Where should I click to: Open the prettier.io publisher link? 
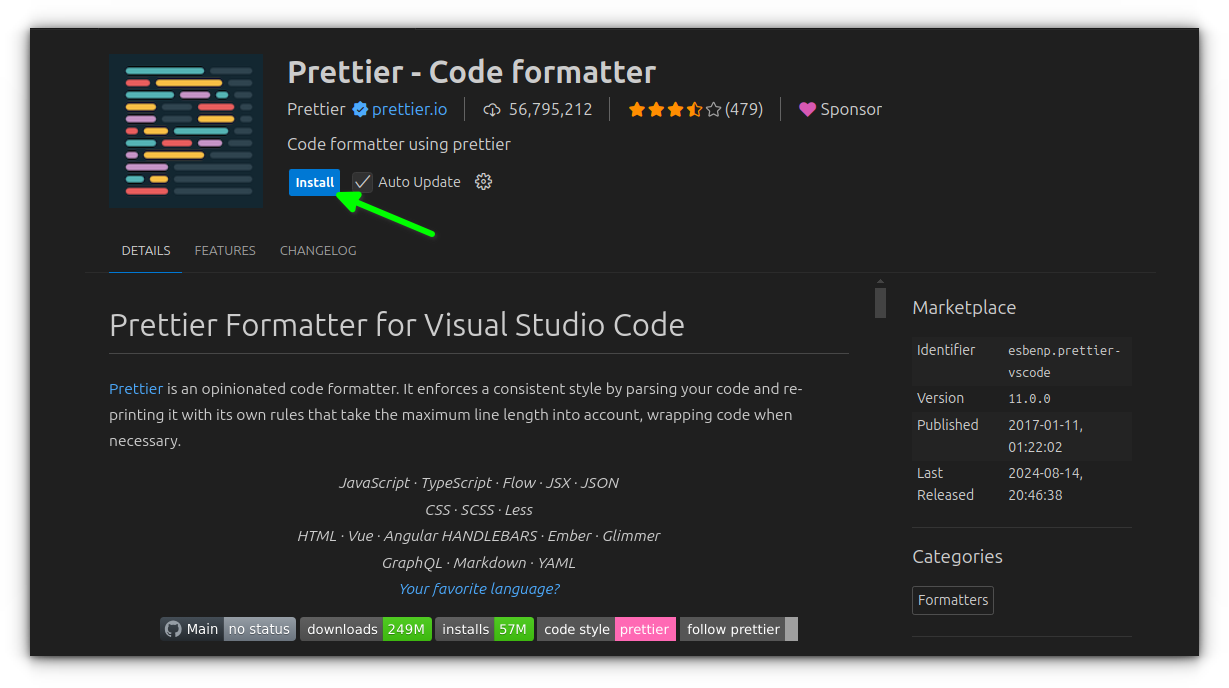[409, 110]
